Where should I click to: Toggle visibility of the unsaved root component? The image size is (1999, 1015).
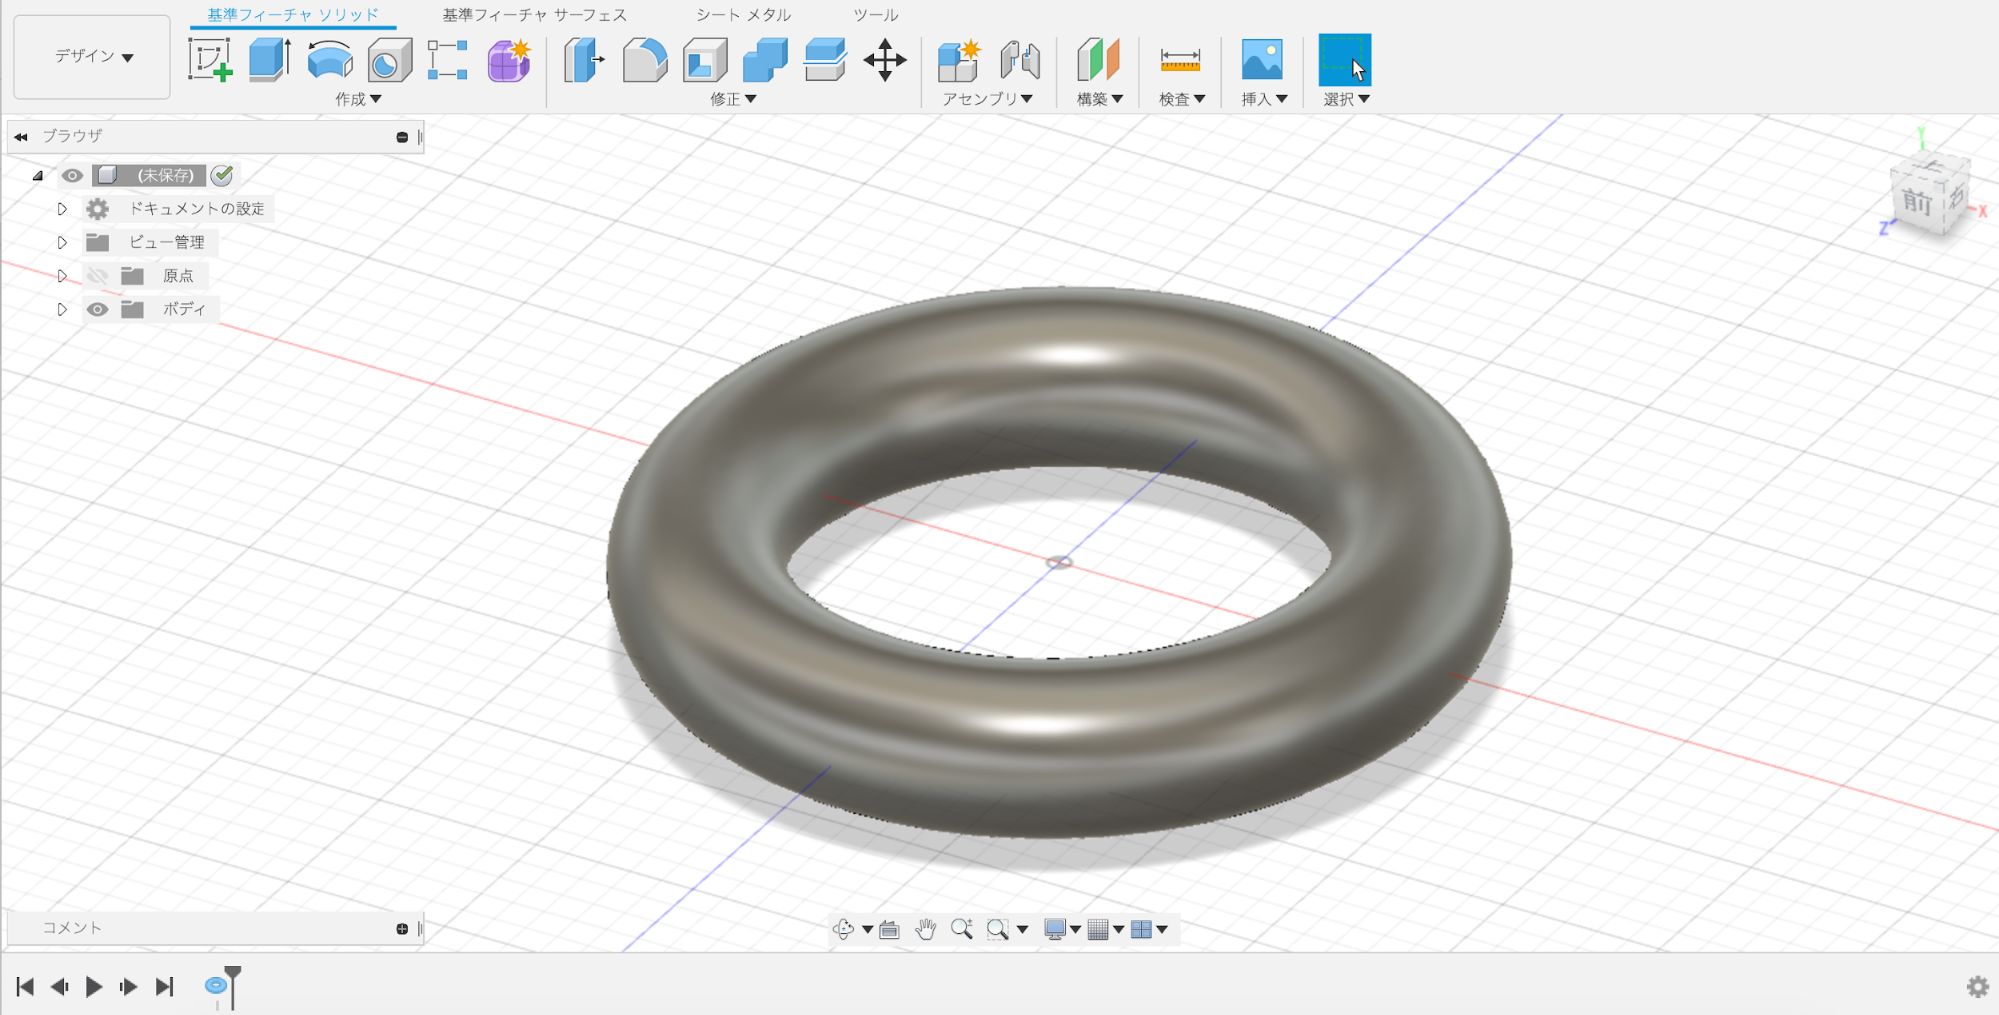(x=72, y=175)
